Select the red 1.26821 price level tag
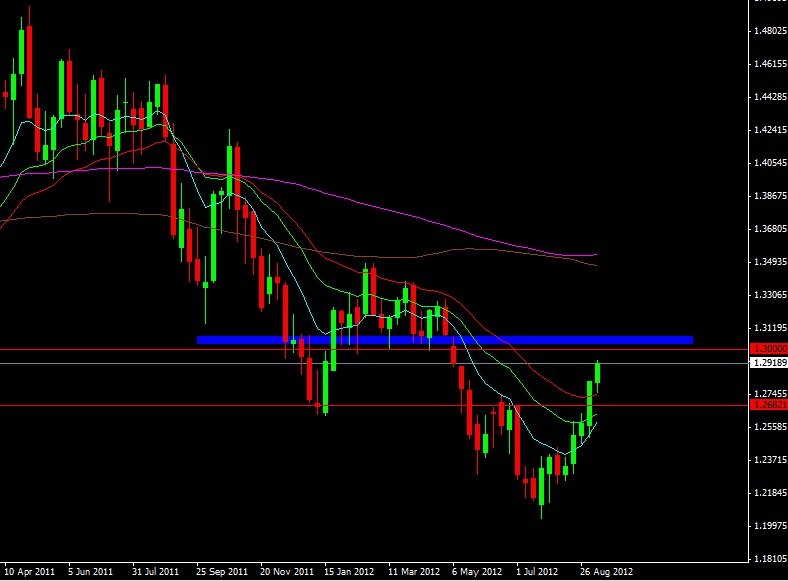788x581 pixels. click(768, 405)
